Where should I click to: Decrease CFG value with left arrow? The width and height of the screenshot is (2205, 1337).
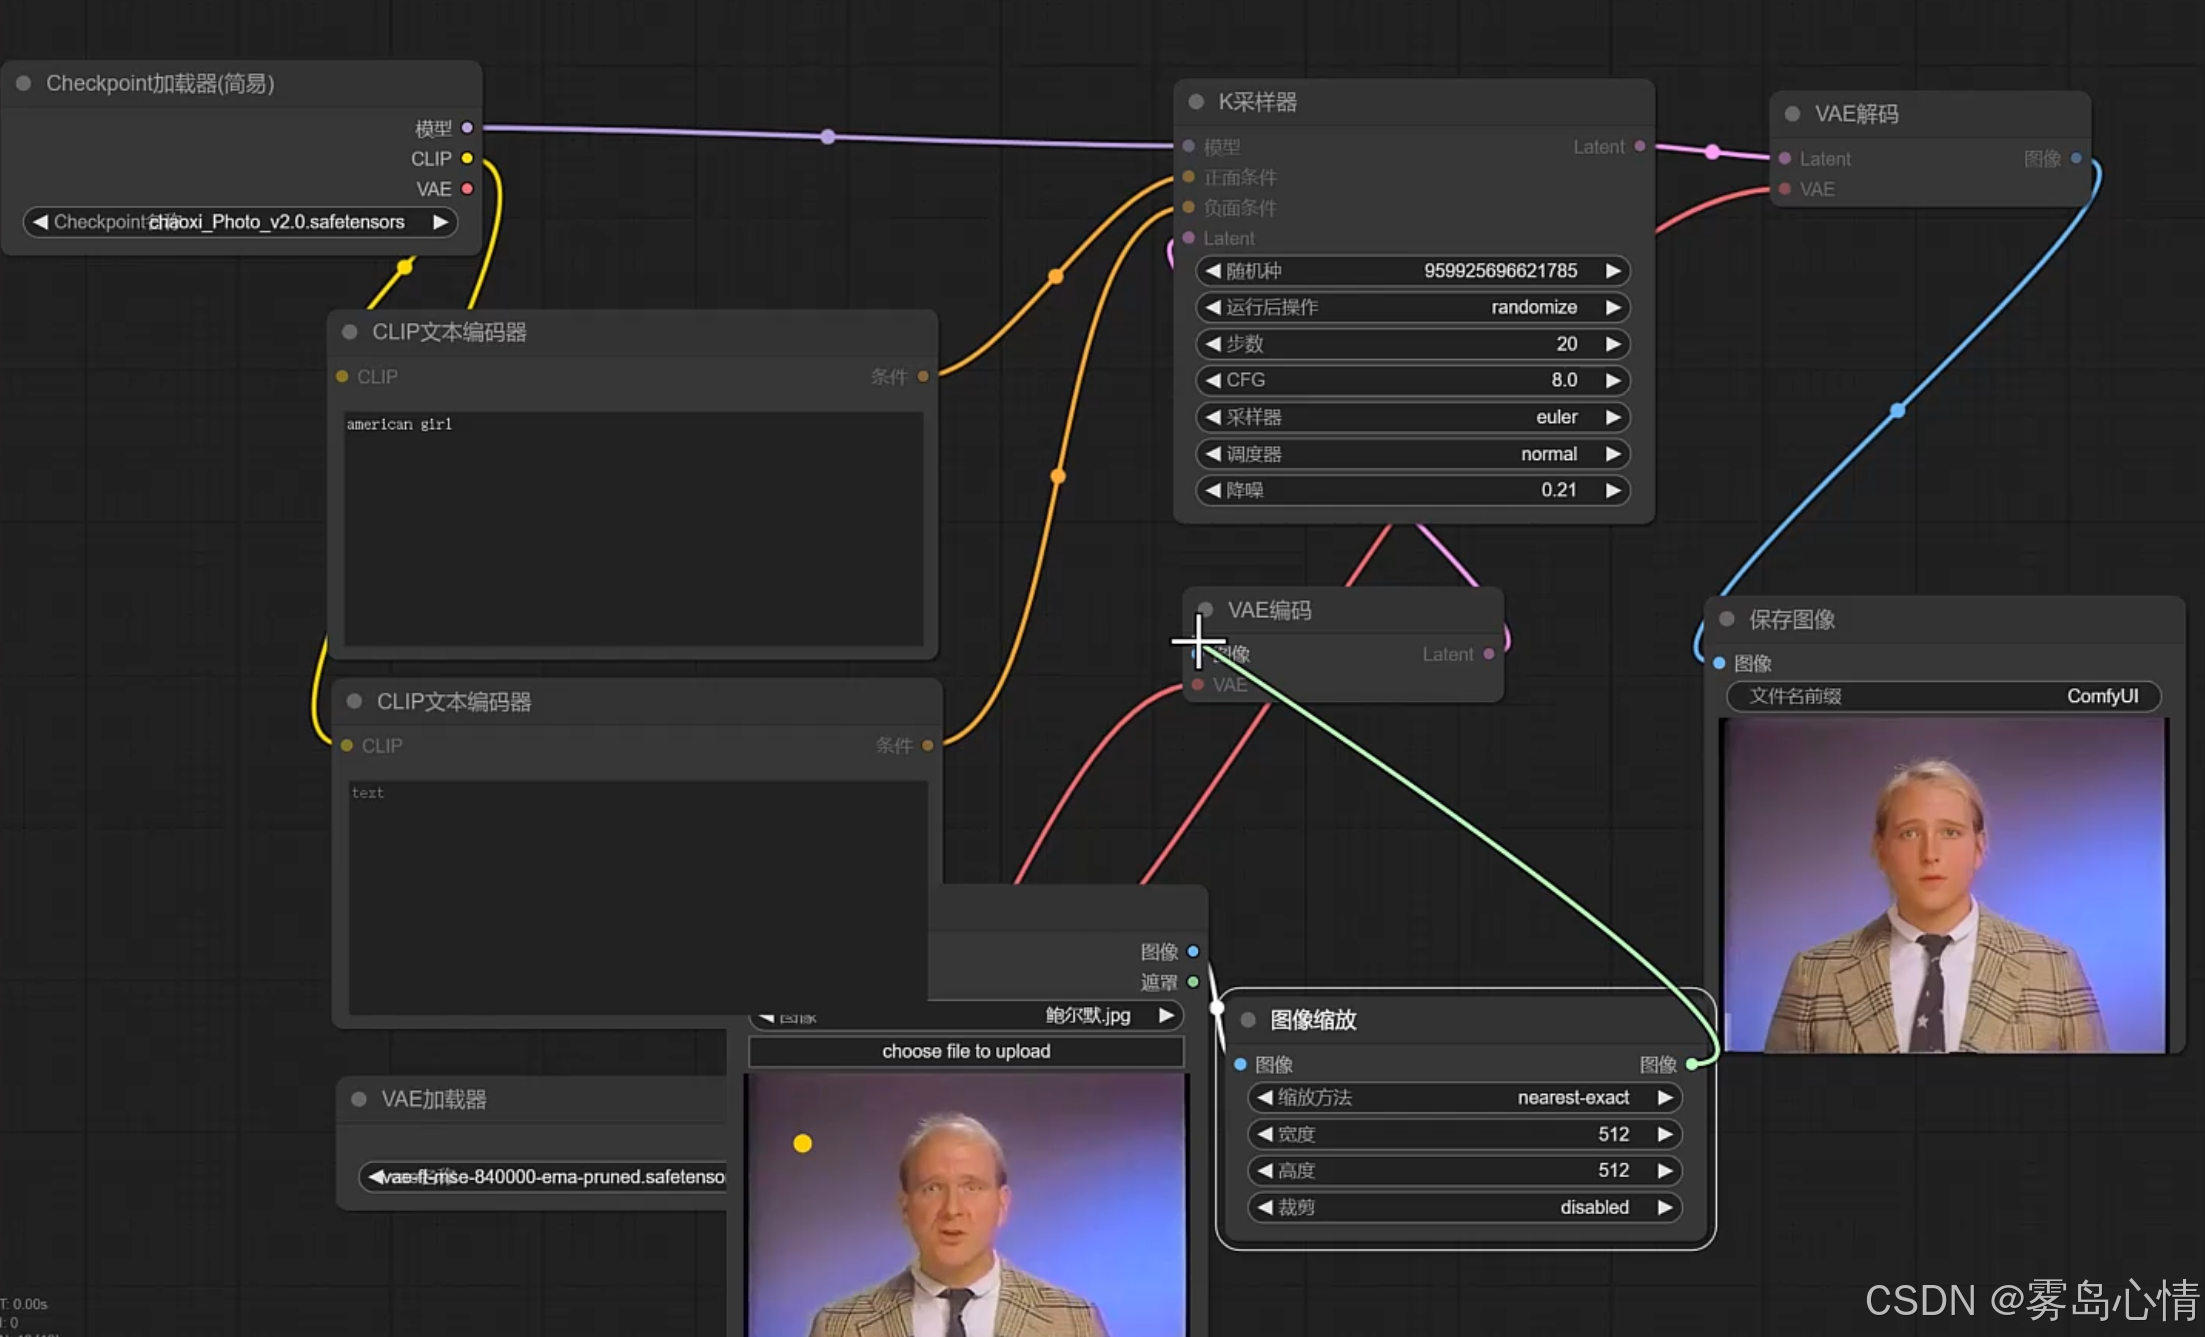[1213, 380]
